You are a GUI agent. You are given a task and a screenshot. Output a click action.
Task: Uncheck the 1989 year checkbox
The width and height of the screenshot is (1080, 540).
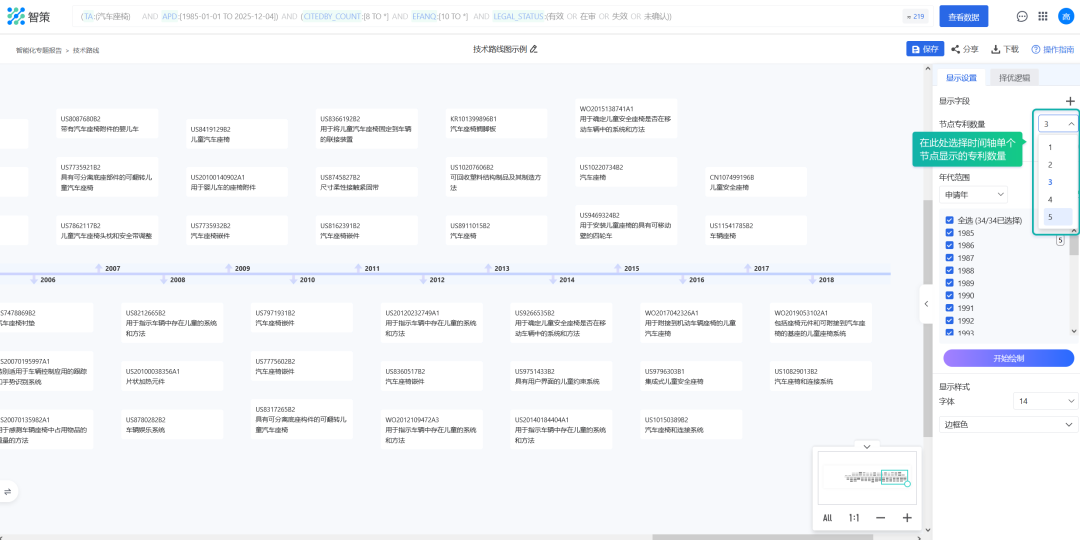click(x=949, y=283)
